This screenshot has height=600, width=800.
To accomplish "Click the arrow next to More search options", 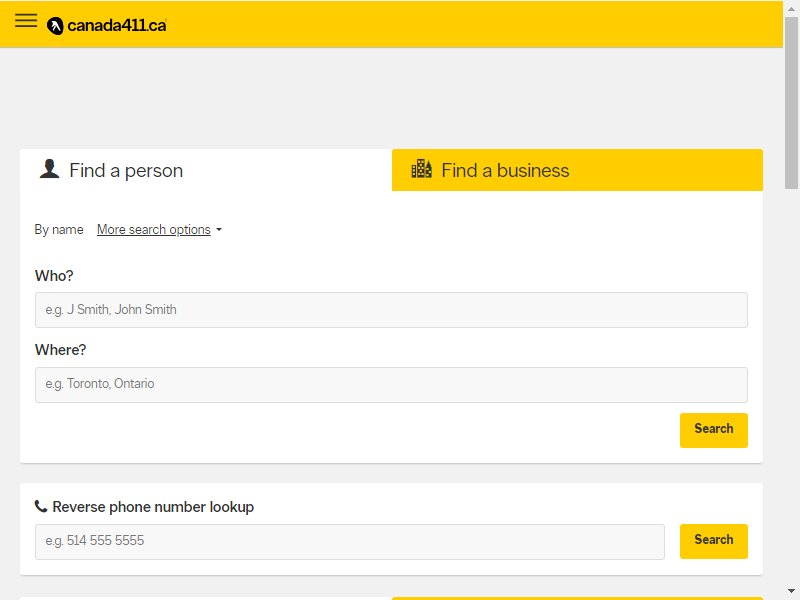I will click(x=219, y=230).
